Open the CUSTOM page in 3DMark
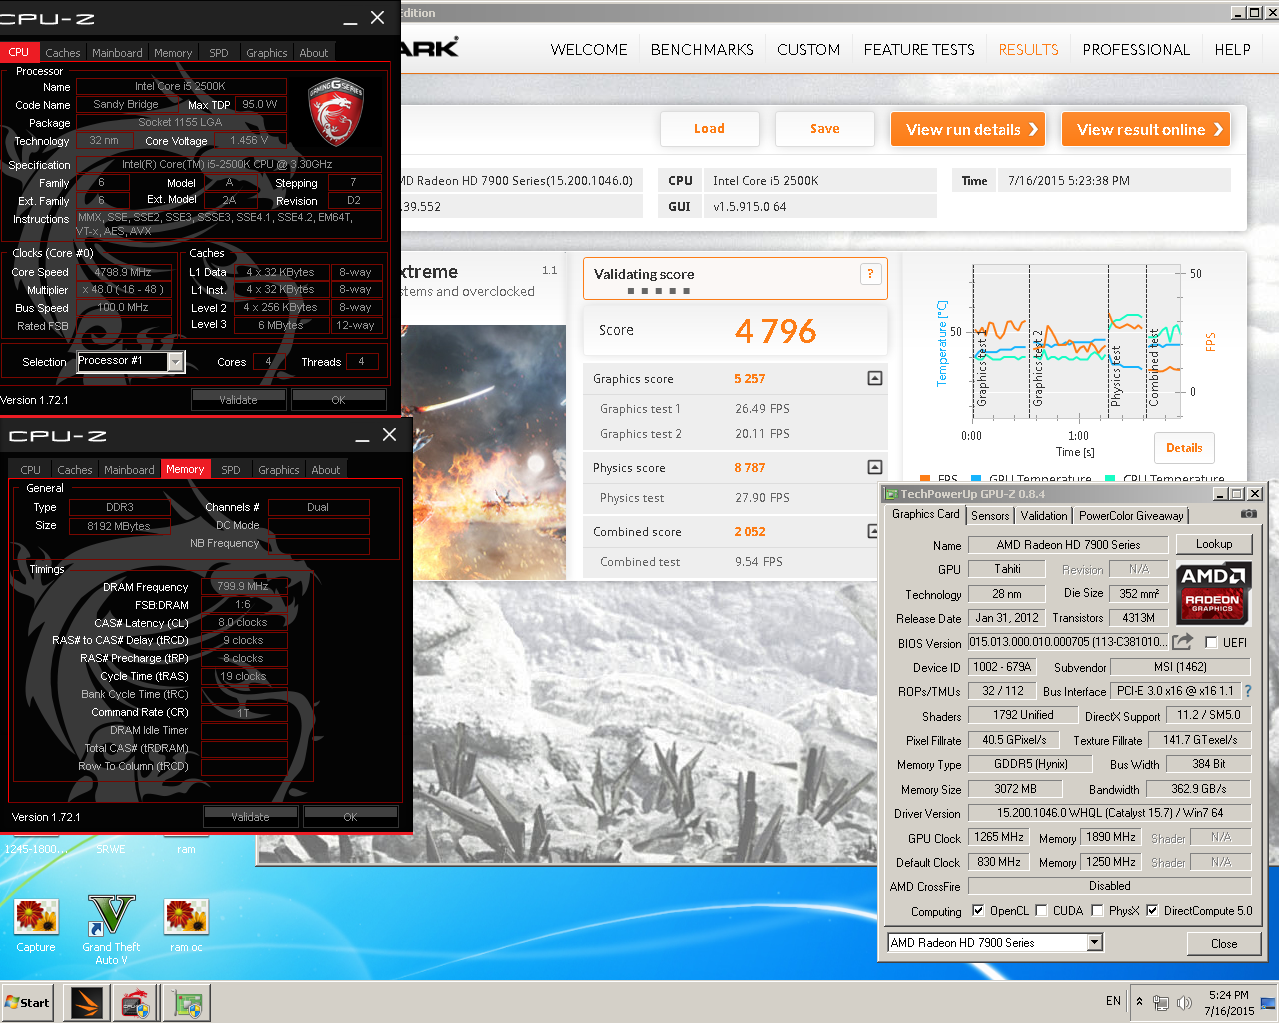The height and width of the screenshot is (1023, 1279). click(809, 50)
